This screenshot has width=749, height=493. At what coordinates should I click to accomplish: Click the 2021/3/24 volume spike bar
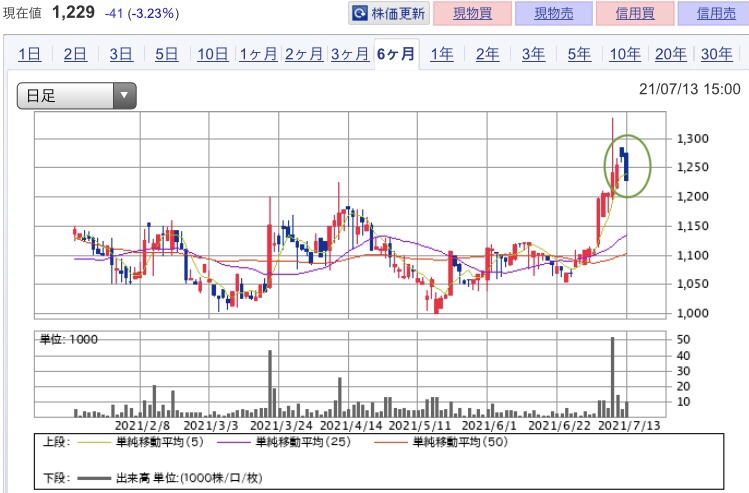(270, 384)
